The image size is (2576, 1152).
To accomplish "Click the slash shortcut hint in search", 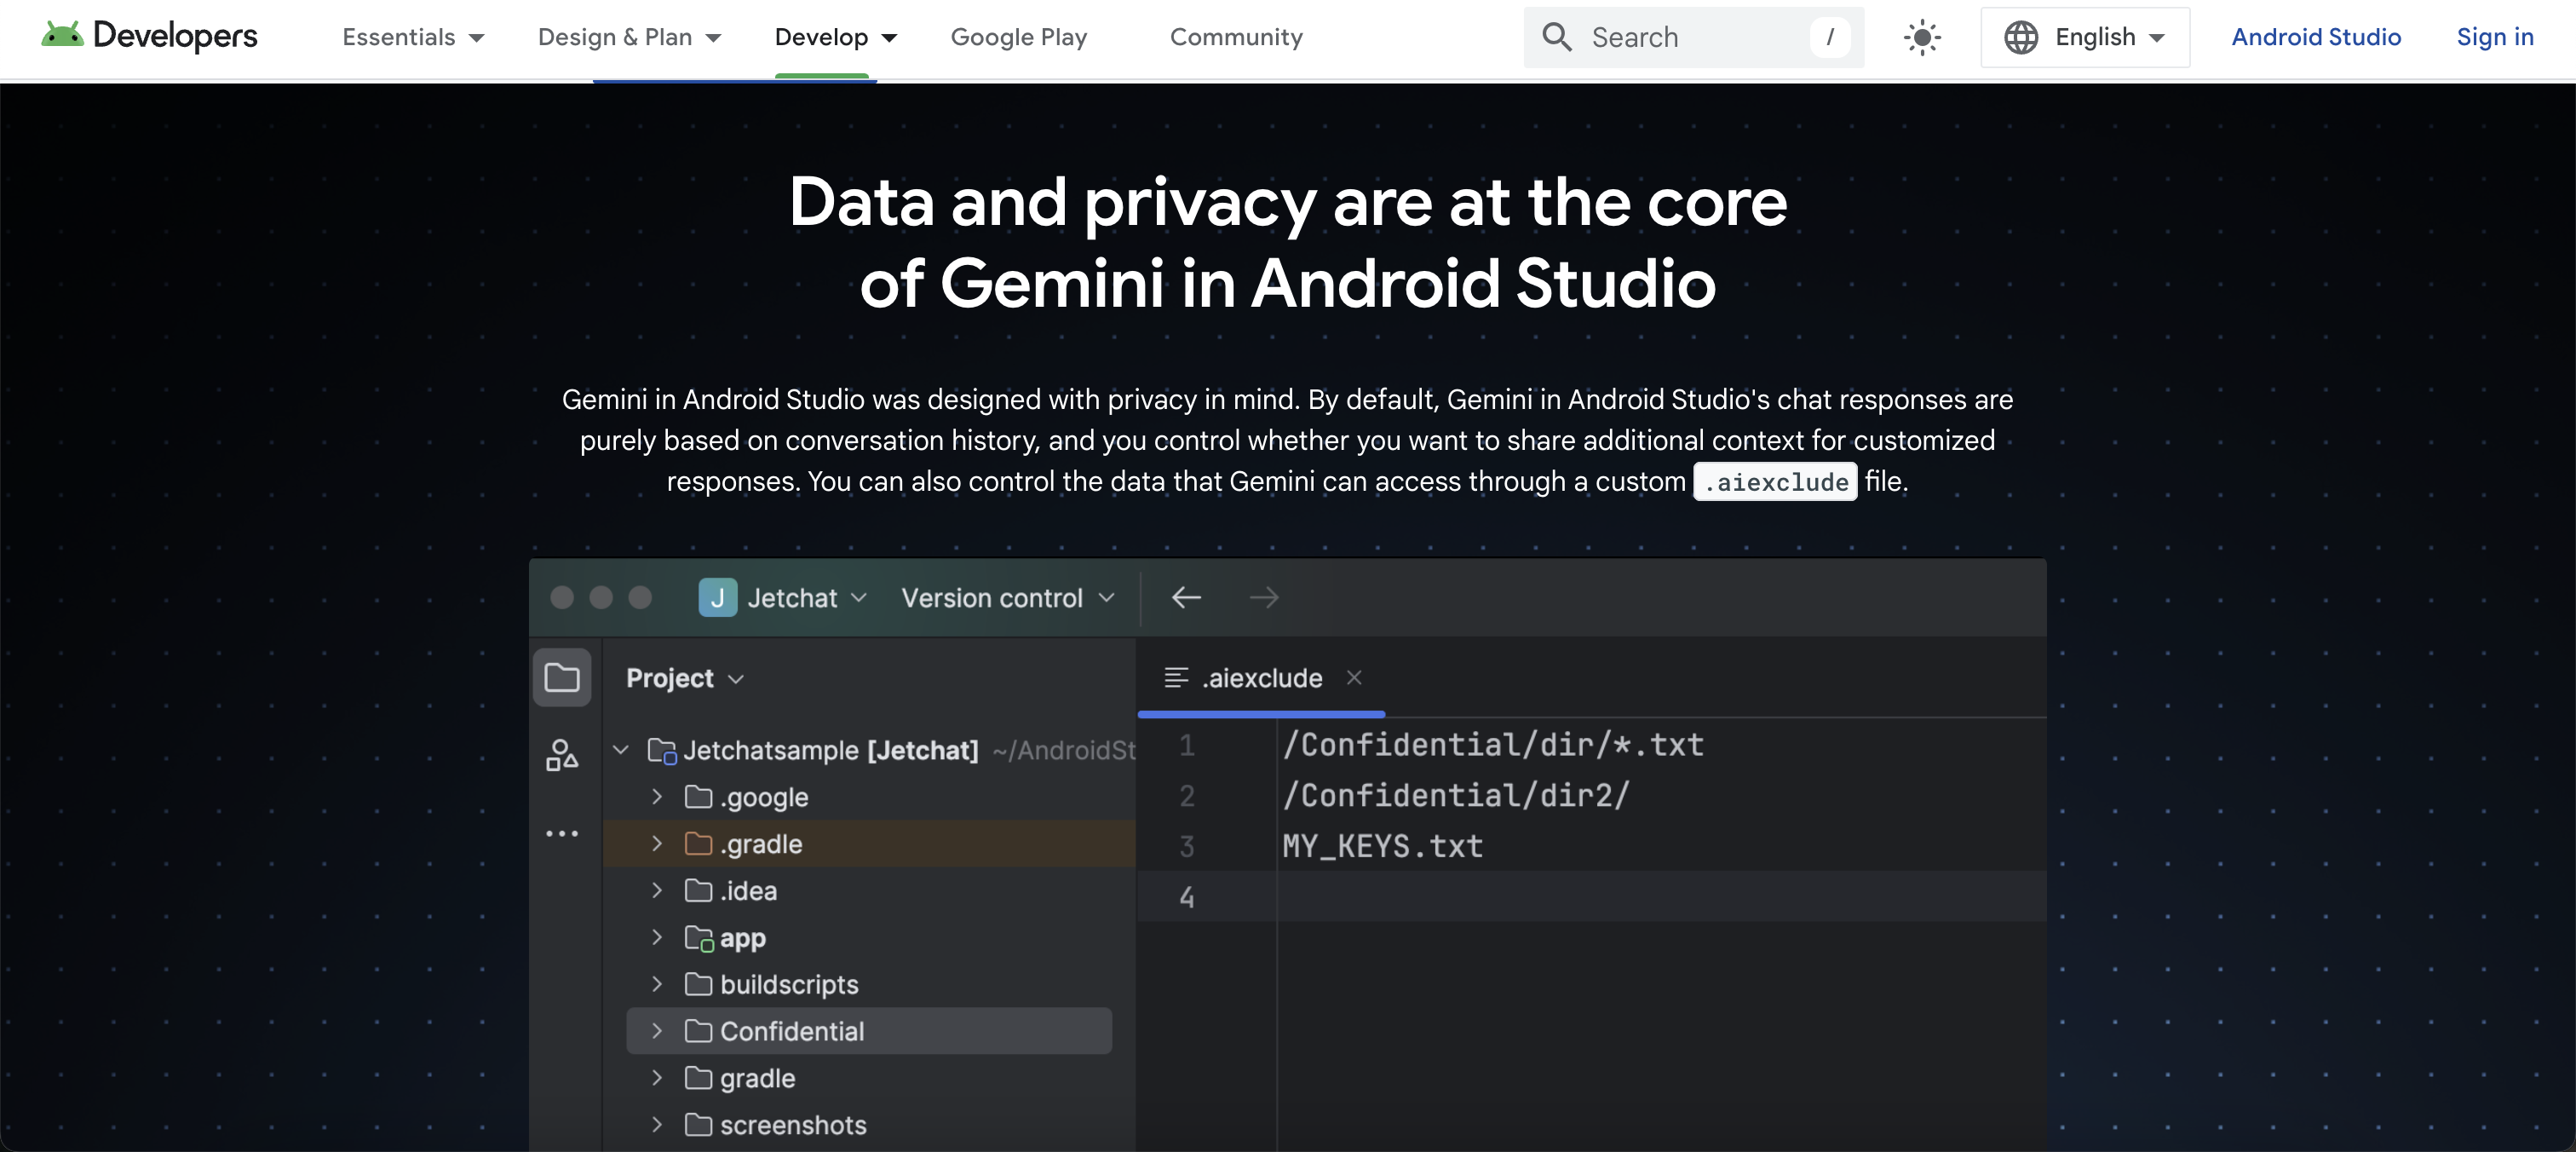I will point(1829,38).
